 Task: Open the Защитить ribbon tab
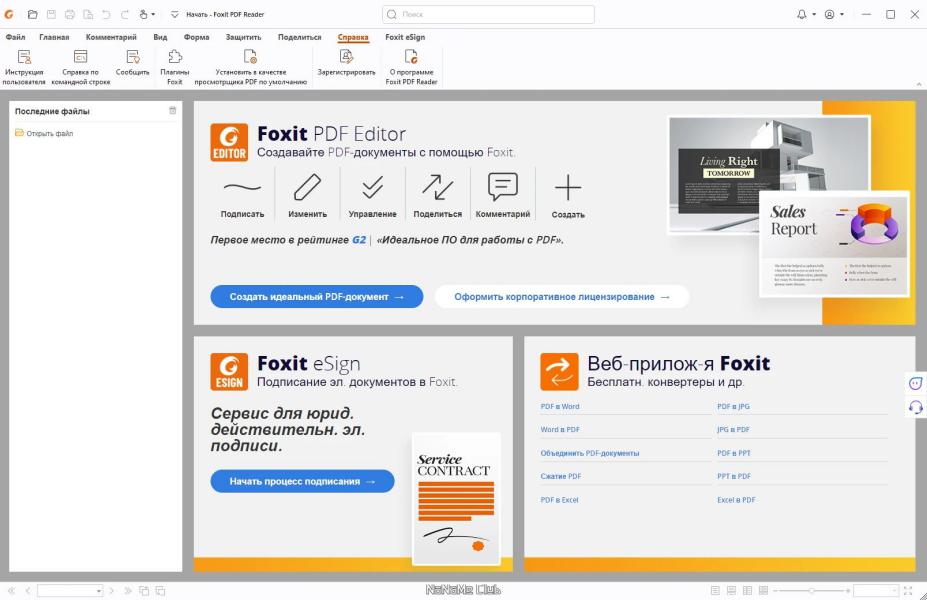243,37
